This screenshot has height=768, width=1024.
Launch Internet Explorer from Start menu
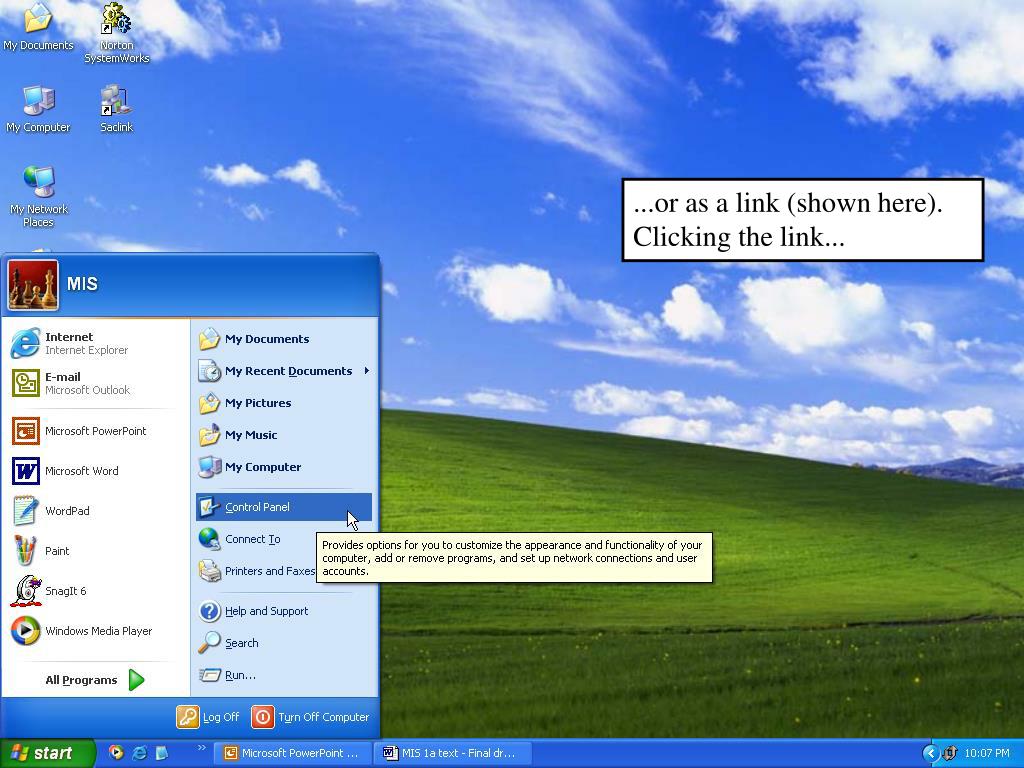point(95,343)
